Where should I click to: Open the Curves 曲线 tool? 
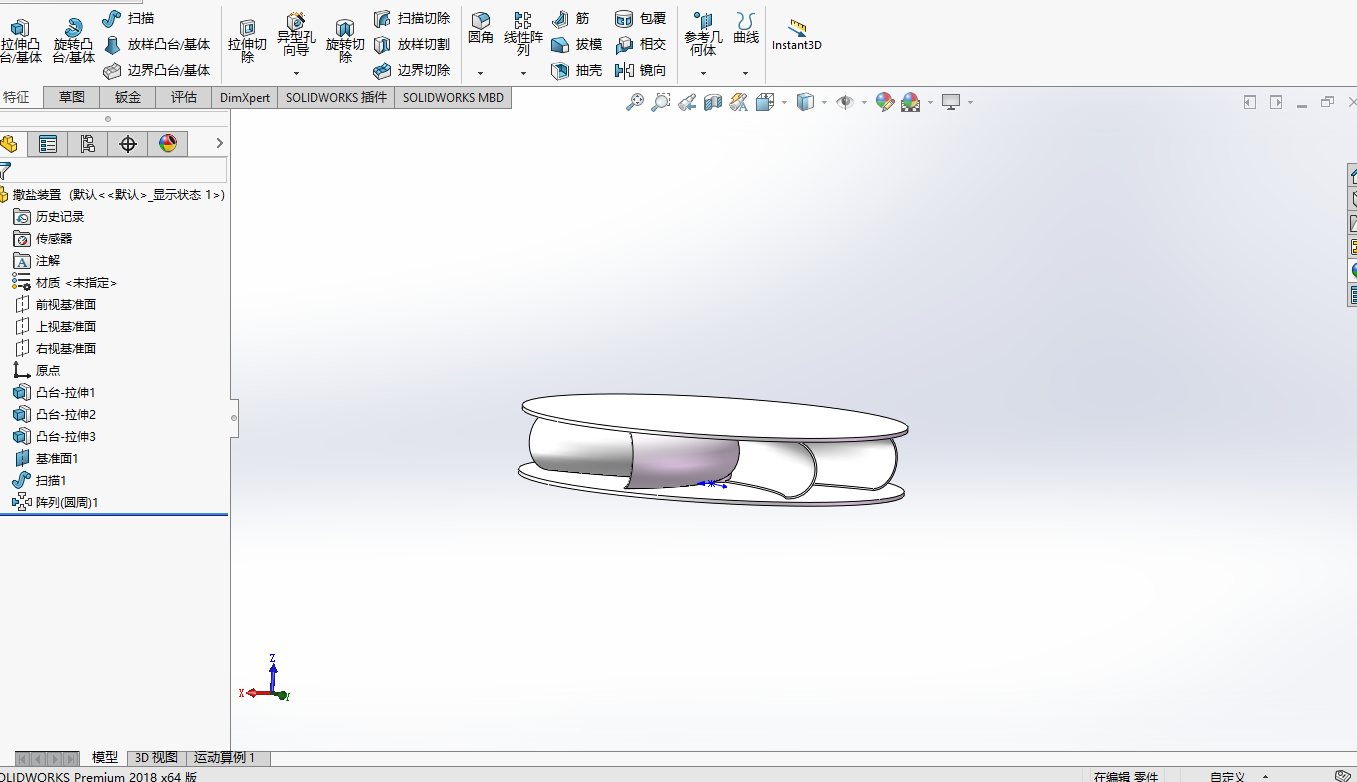[746, 29]
